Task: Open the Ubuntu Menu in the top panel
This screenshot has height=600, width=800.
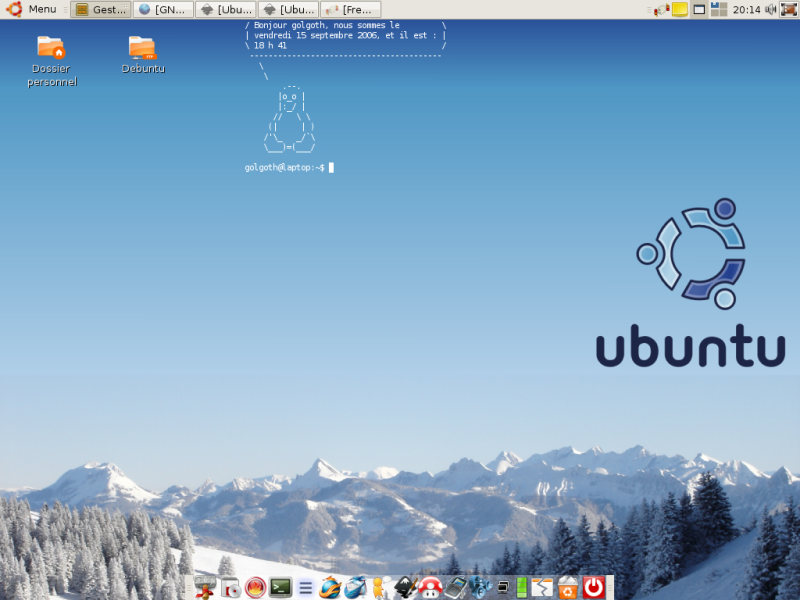Action: click(x=42, y=9)
